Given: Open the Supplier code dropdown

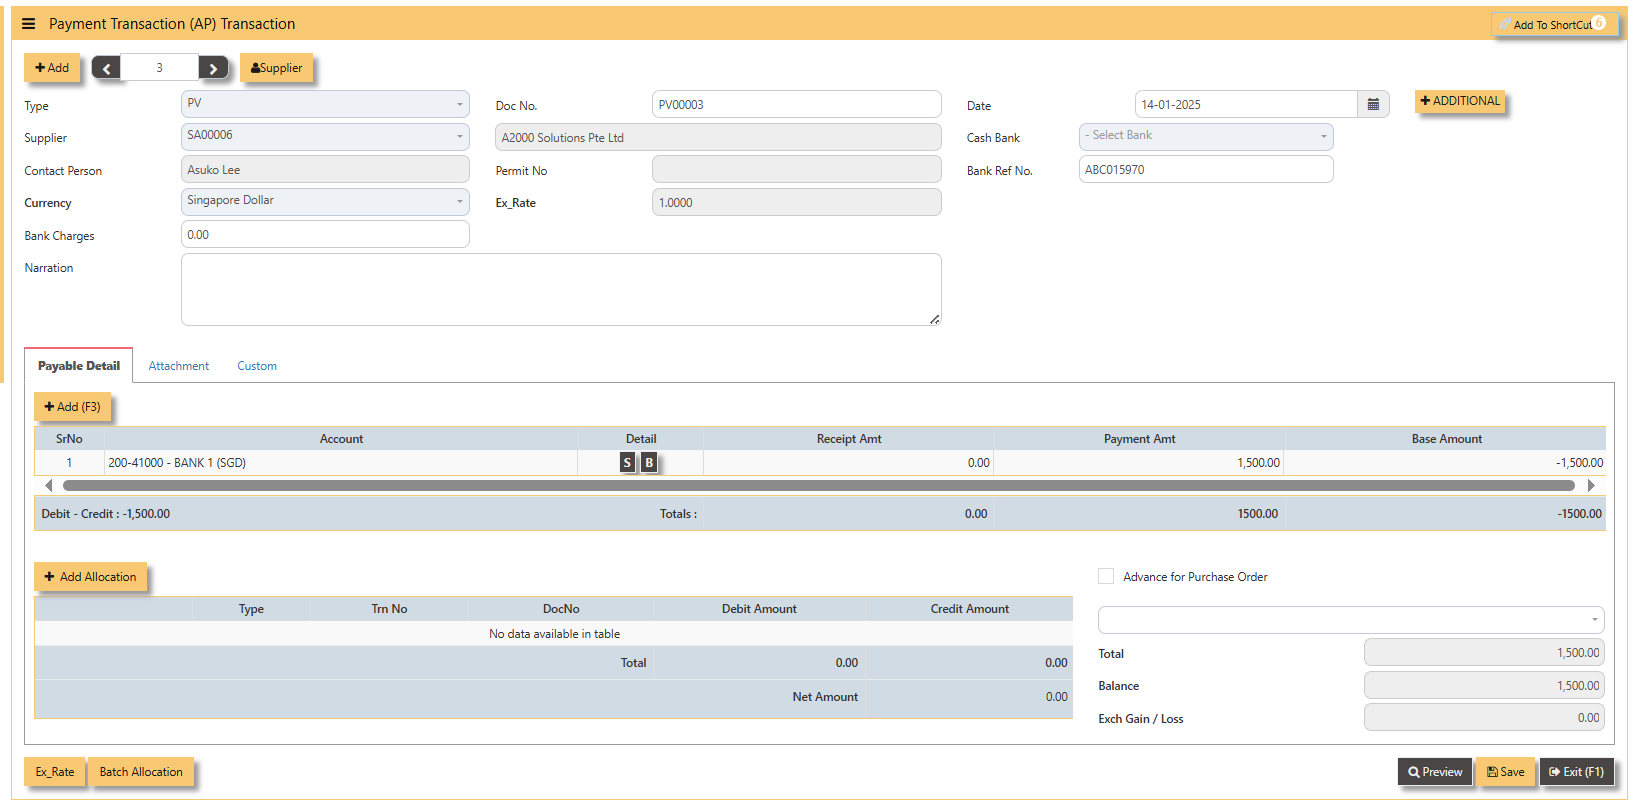Looking at the screenshot, I should (x=325, y=136).
